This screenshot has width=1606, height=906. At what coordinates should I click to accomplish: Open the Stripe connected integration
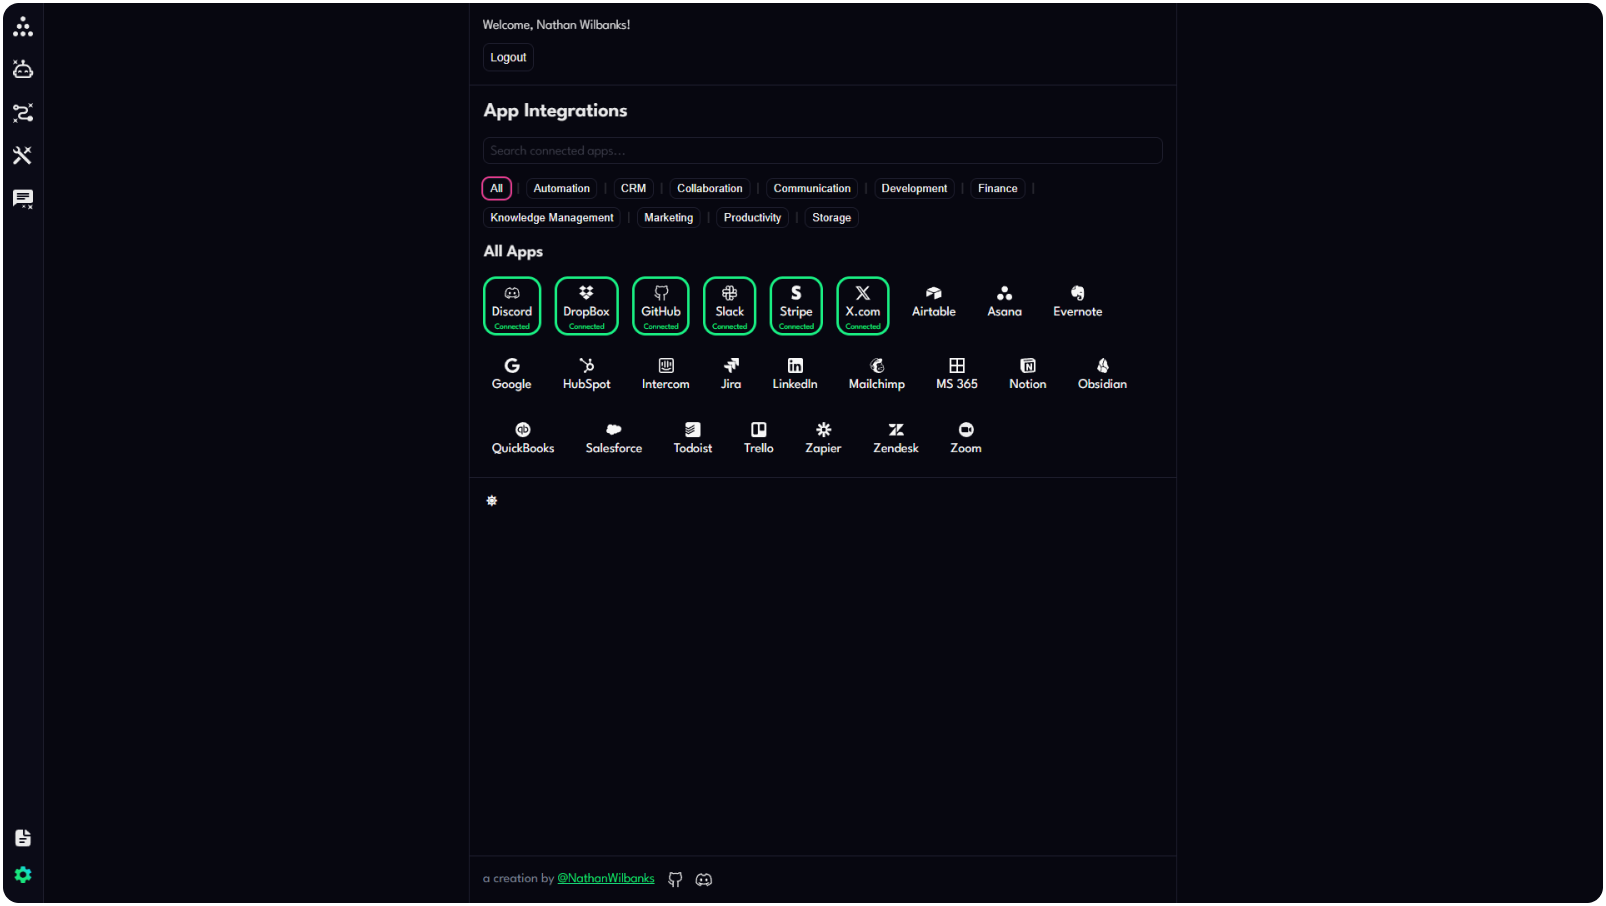pos(796,306)
